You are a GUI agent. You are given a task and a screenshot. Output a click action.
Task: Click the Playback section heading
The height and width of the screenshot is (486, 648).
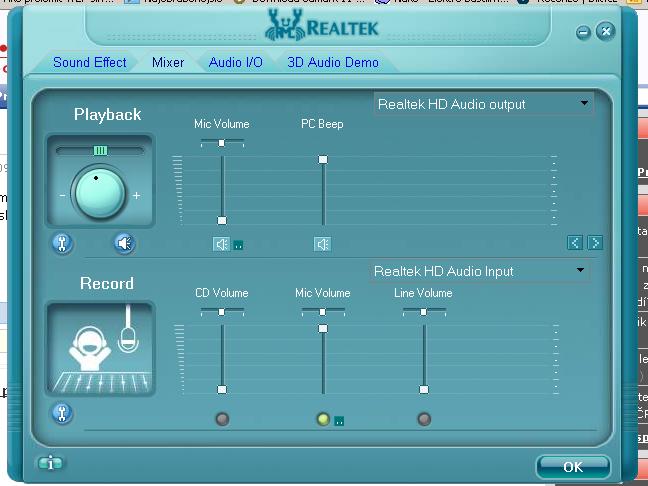coord(107,114)
